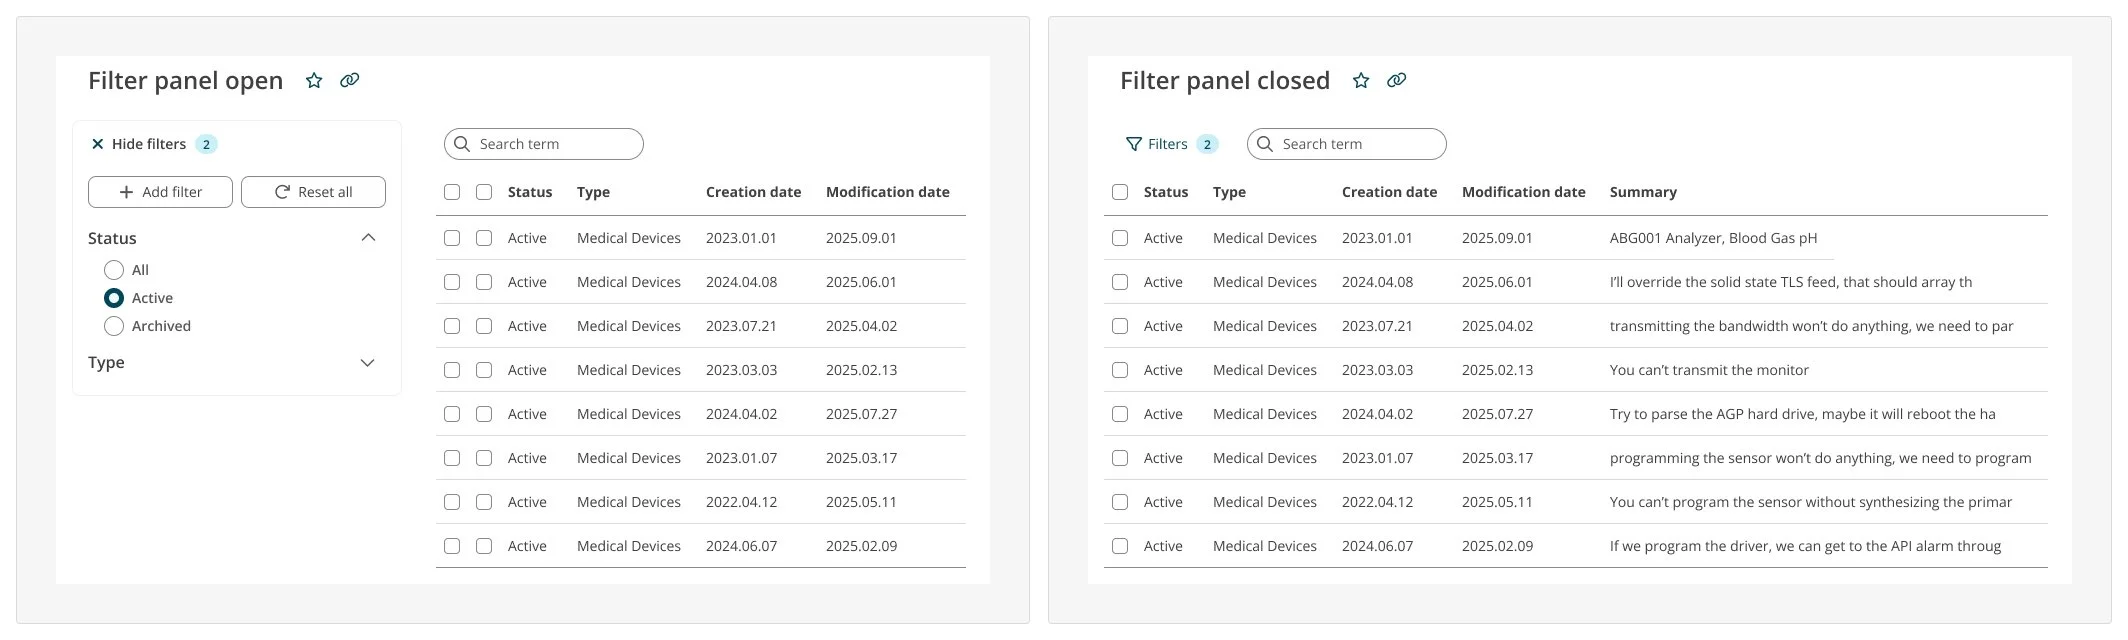Click the Reset all button
Screen dimensions: 2128x640
tap(313, 192)
